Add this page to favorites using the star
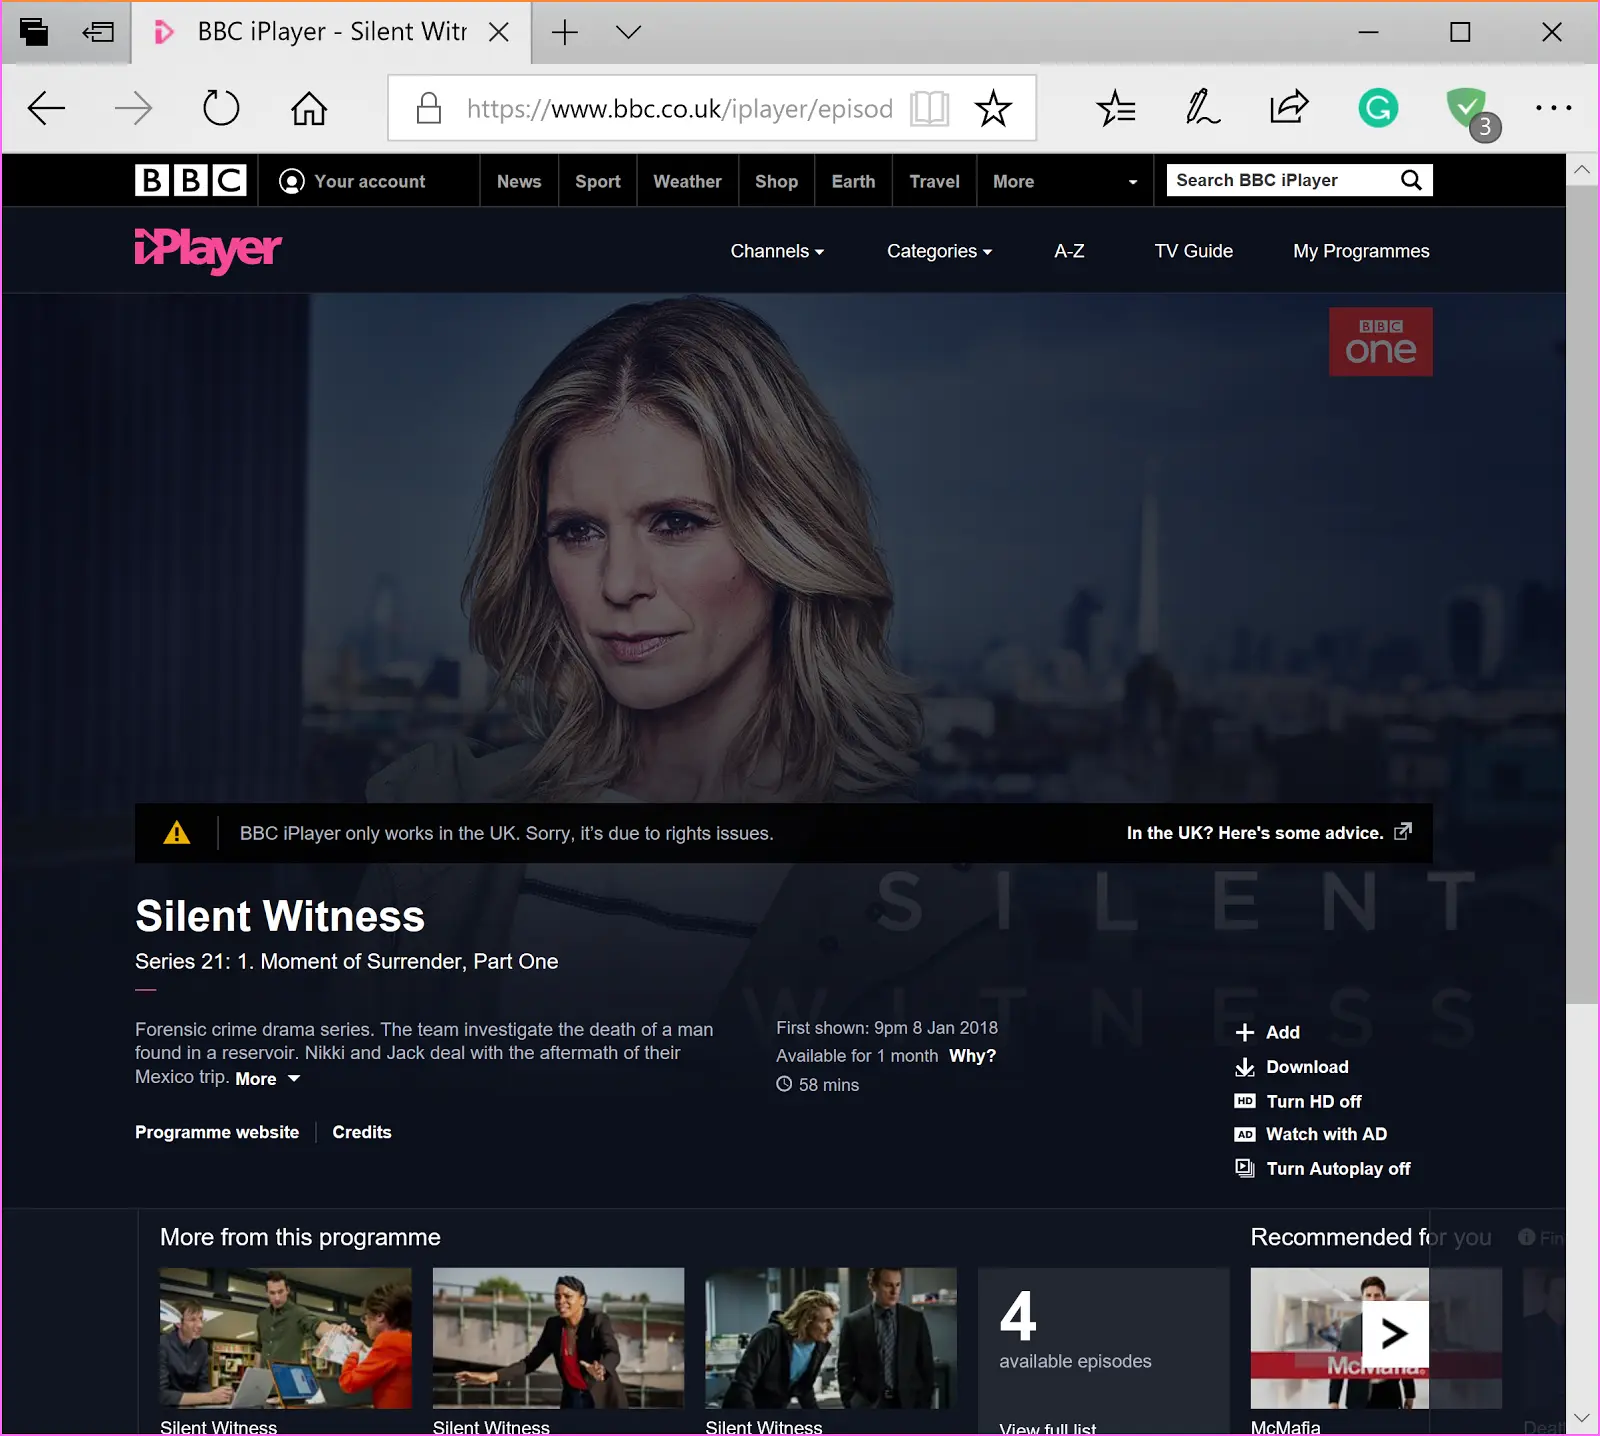This screenshot has height=1436, width=1600. coord(993,108)
